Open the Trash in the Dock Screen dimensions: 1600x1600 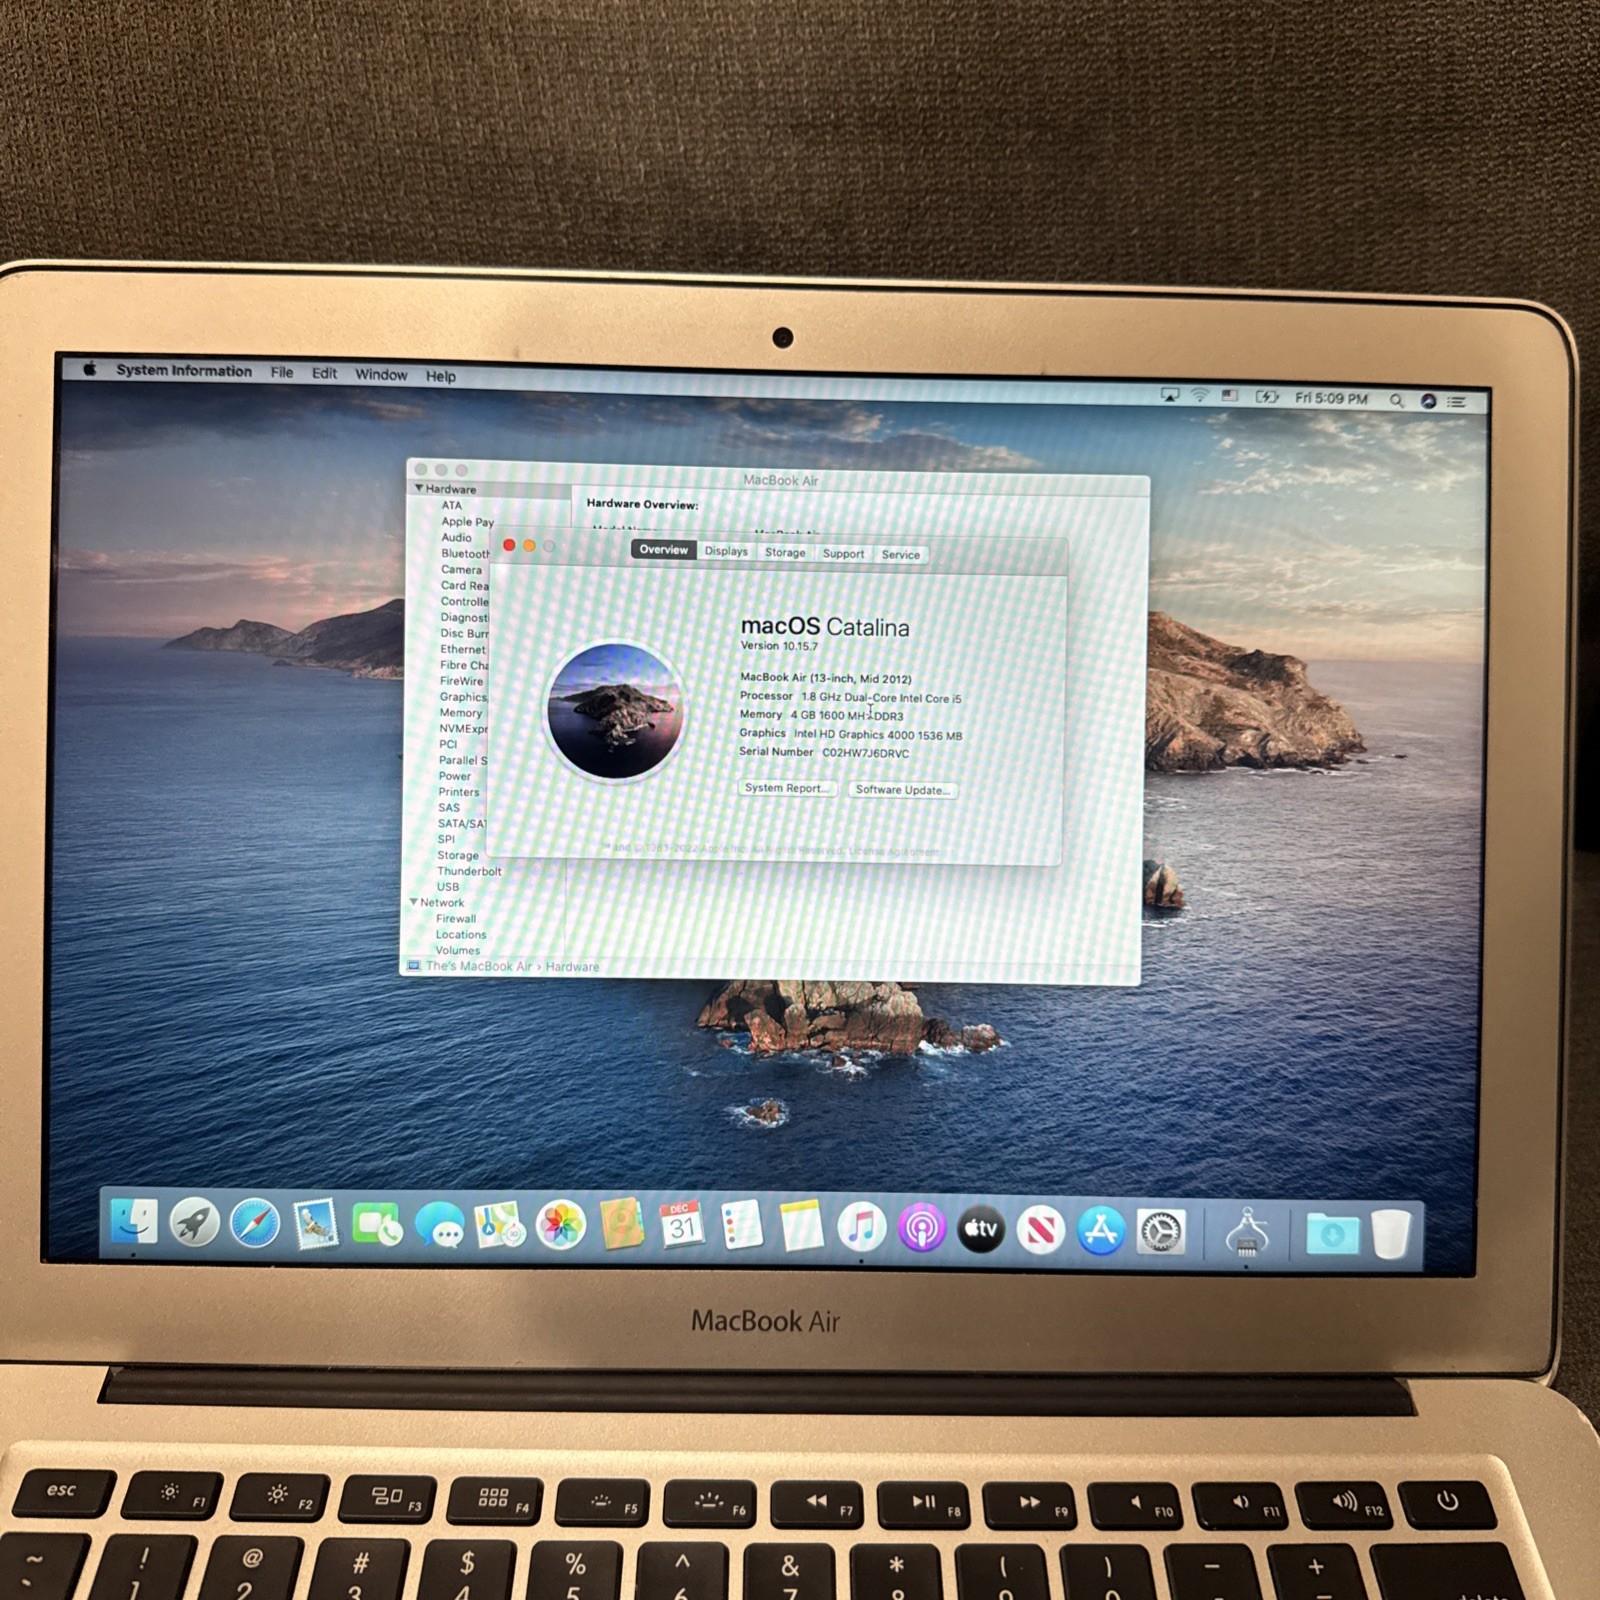pyautogui.click(x=1391, y=1235)
